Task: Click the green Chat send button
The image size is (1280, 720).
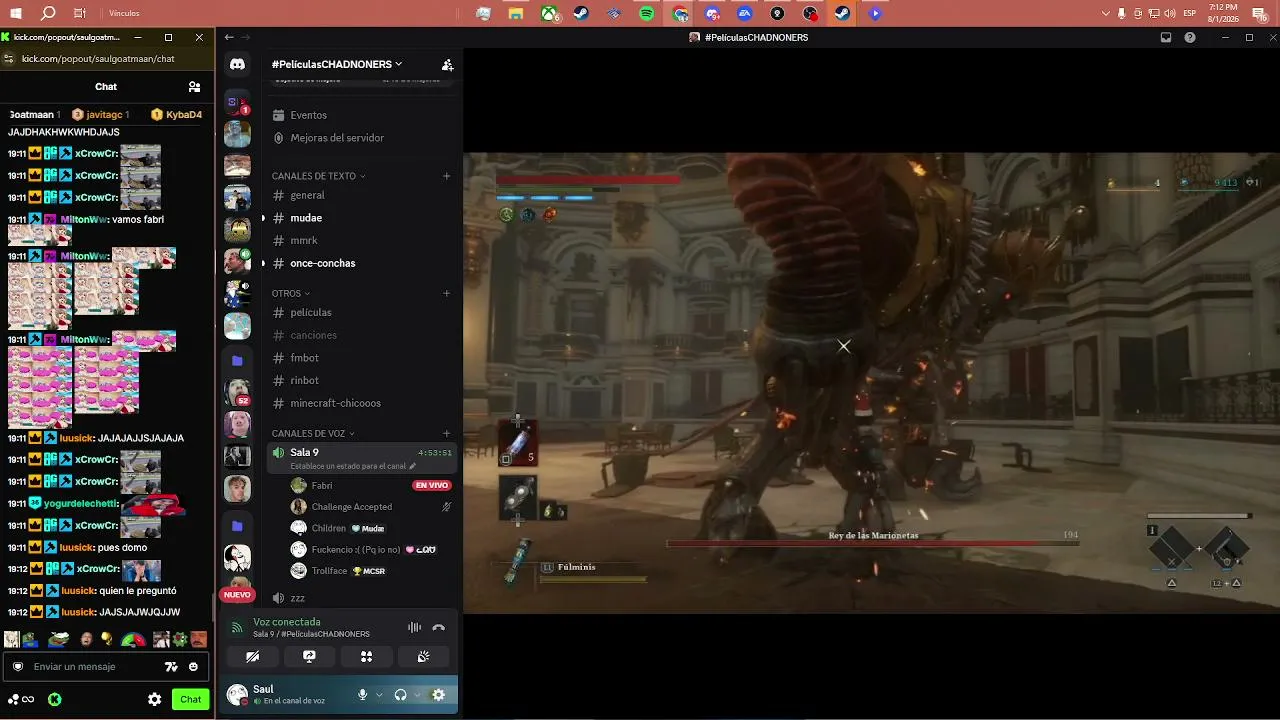Action: [x=191, y=700]
